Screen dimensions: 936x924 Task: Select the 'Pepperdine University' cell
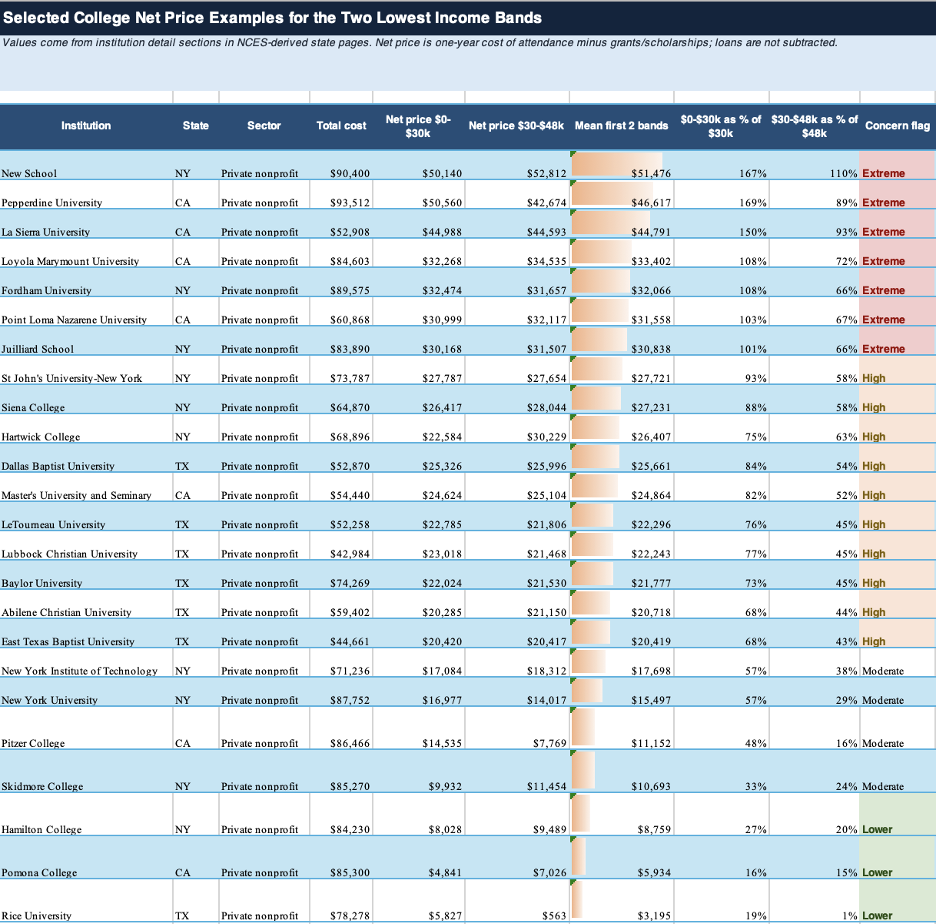[86, 195]
